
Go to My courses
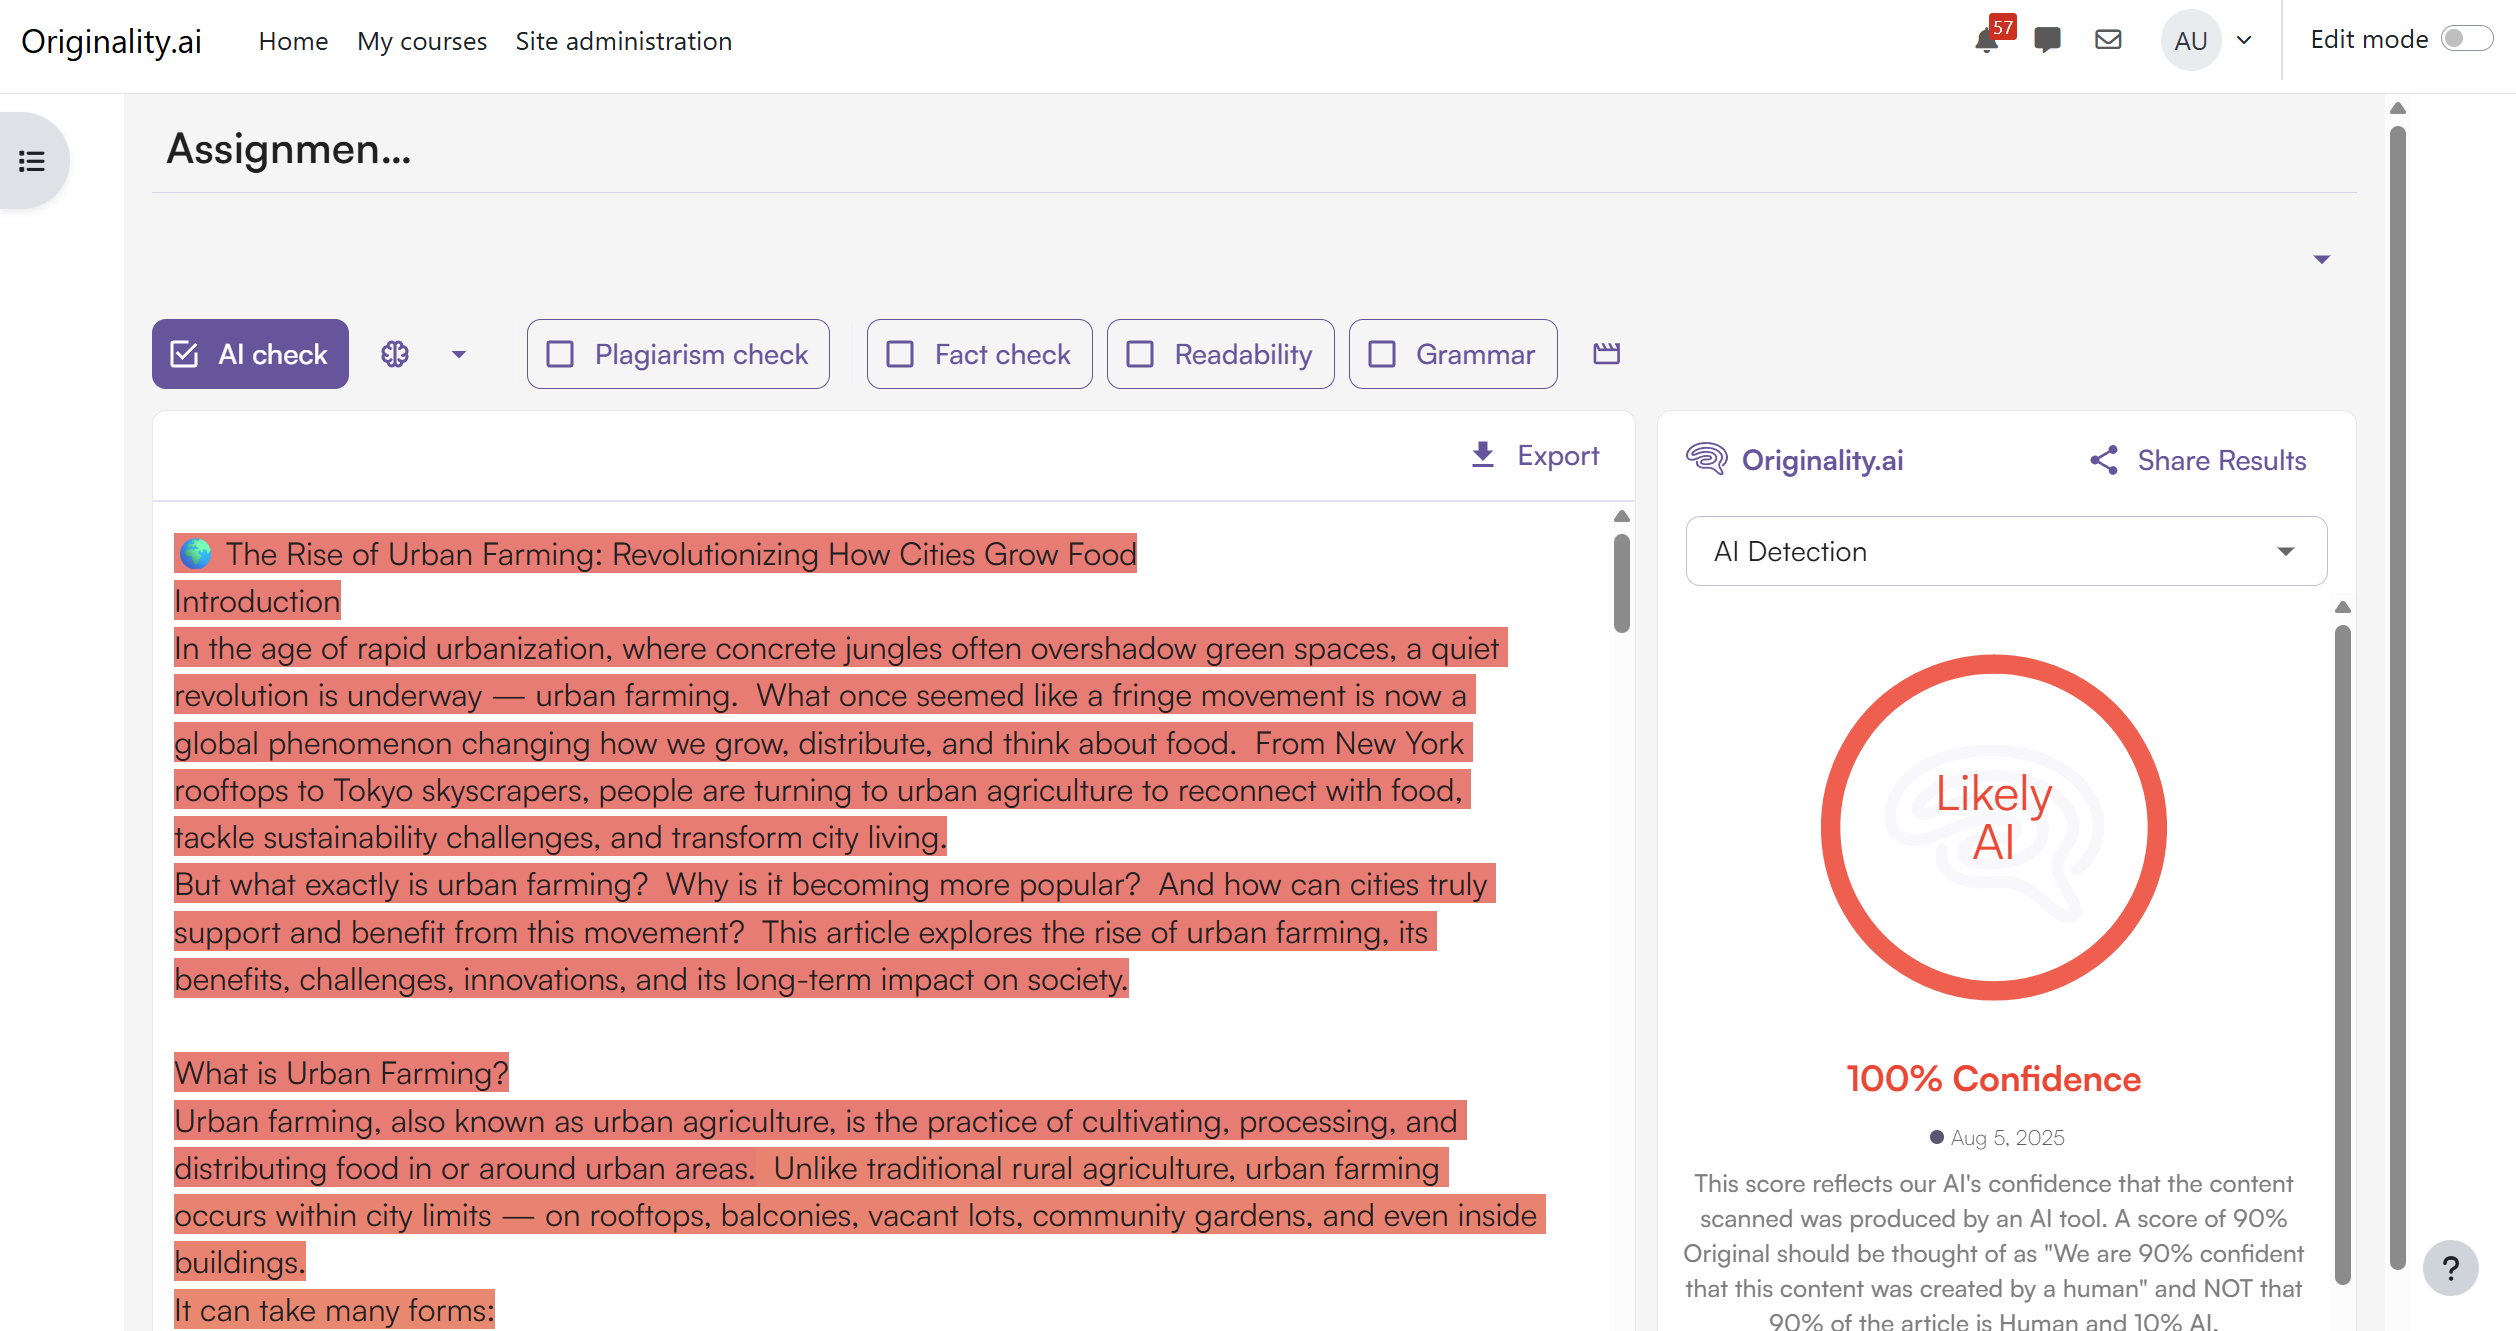[x=422, y=41]
